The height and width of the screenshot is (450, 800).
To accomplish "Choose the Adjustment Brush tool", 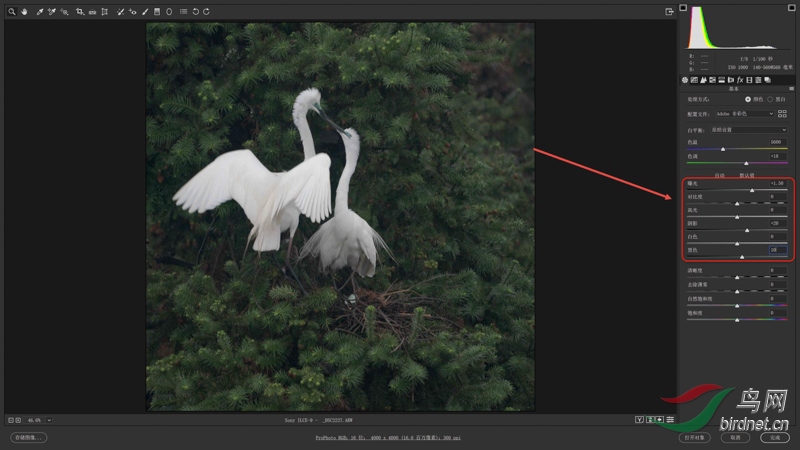I will point(144,12).
